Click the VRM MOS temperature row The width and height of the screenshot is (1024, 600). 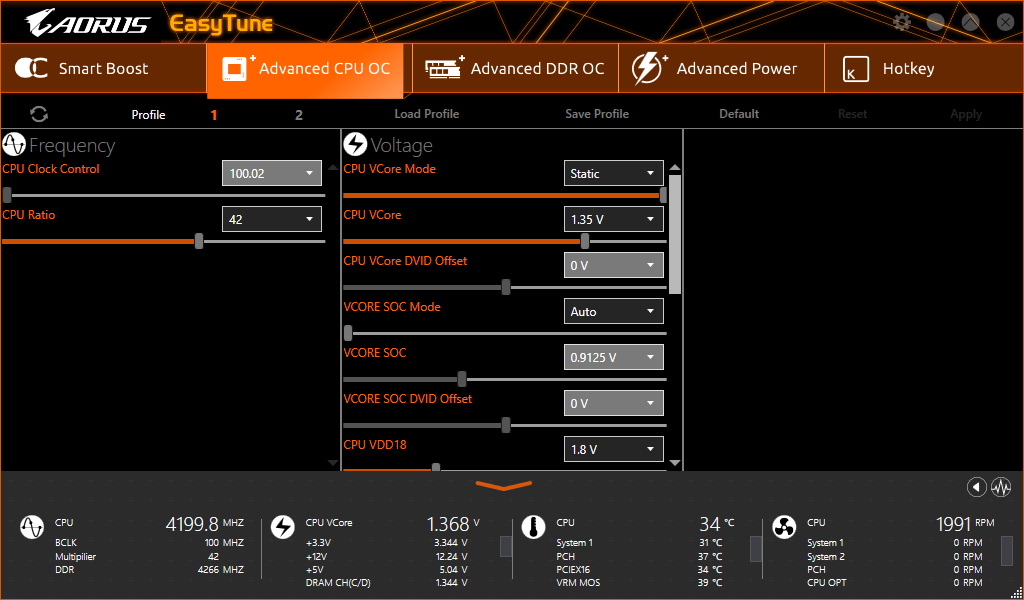pos(639,582)
